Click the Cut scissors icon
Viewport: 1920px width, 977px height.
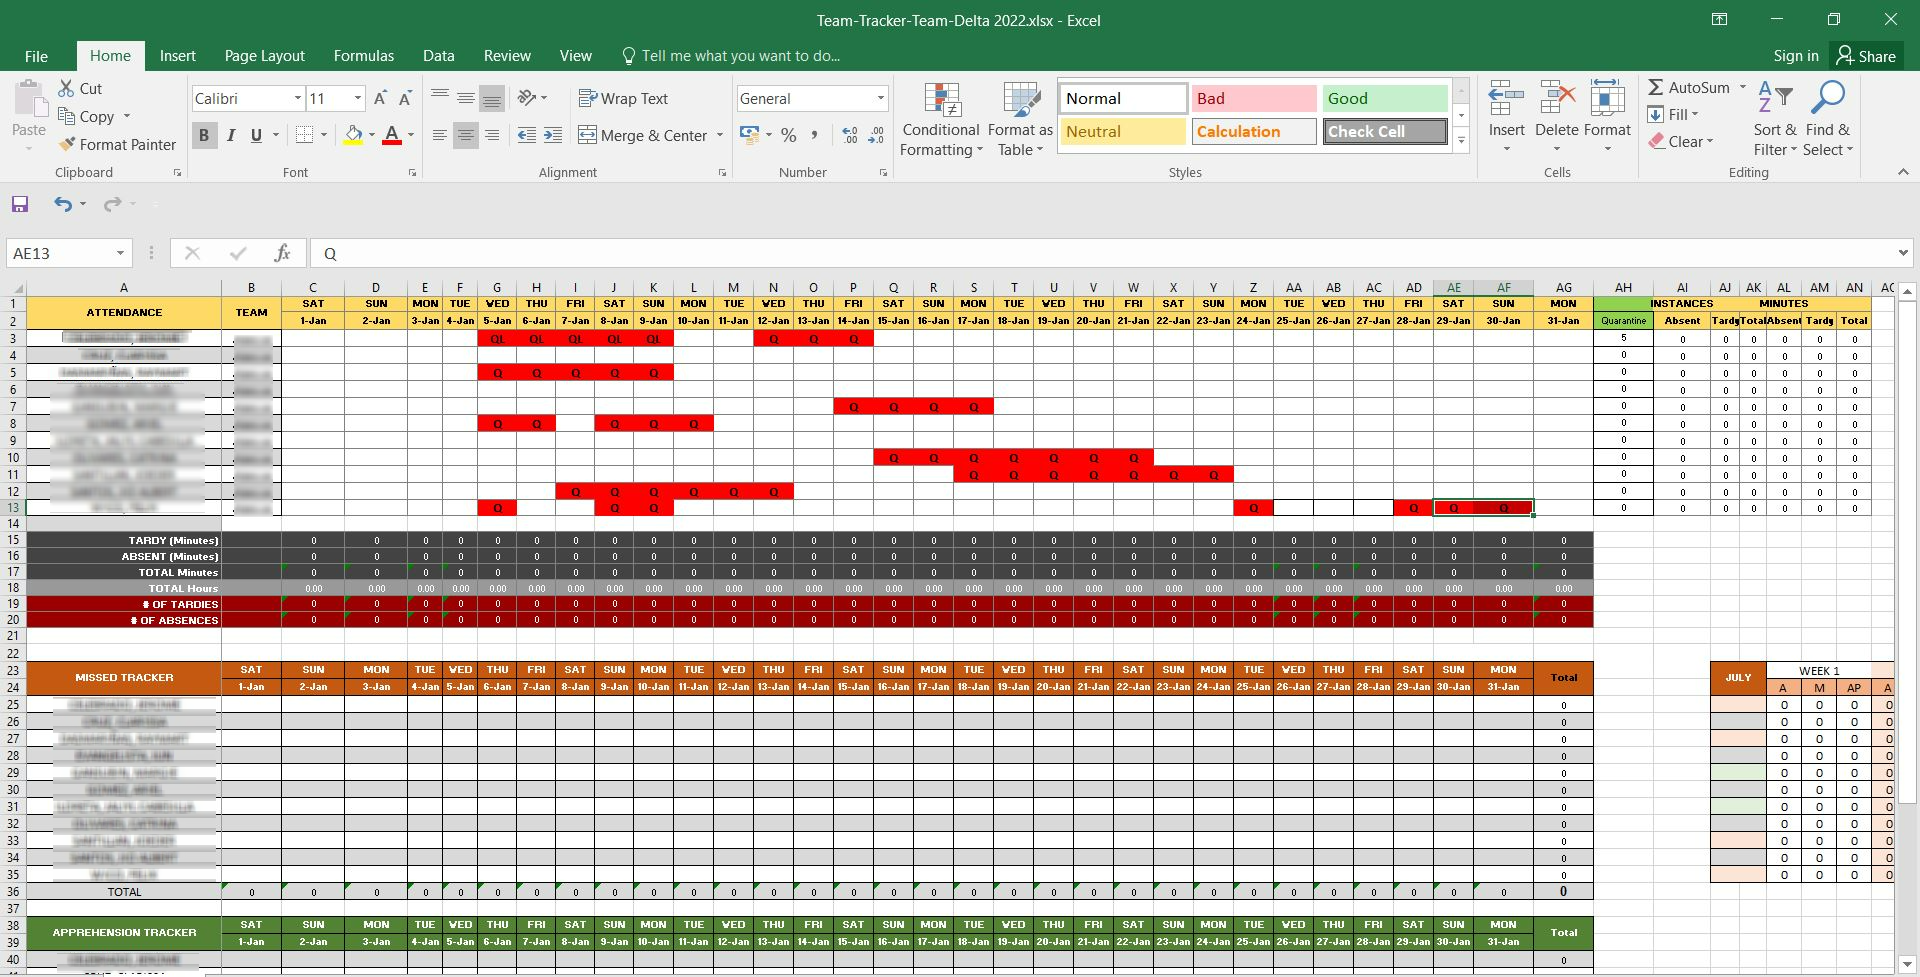click(x=67, y=88)
